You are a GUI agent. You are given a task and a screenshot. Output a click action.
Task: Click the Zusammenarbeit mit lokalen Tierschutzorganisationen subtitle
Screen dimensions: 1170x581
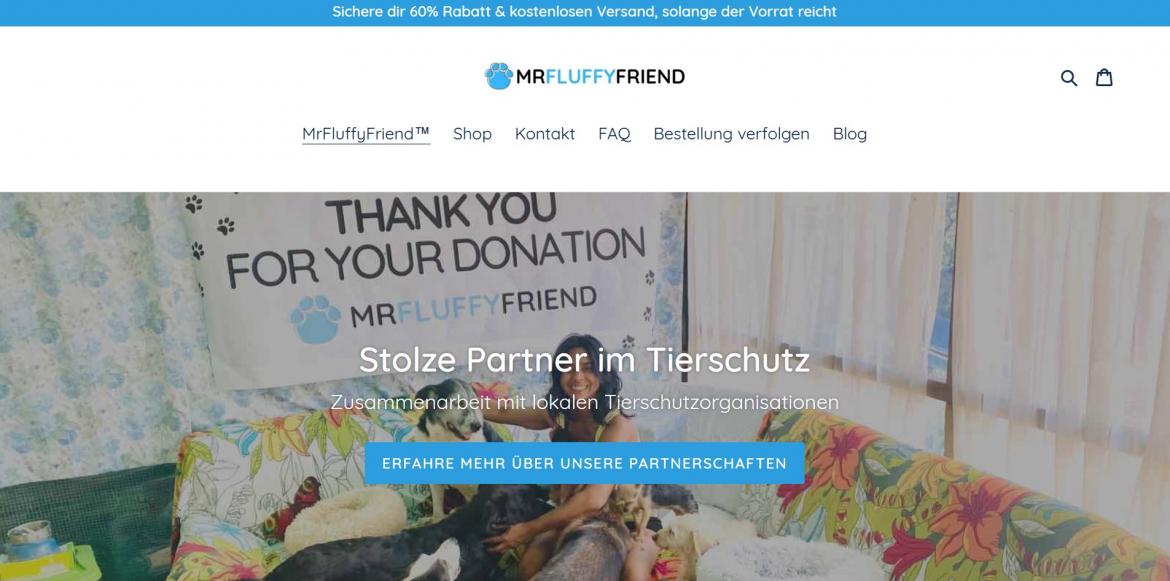click(x=584, y=402)
